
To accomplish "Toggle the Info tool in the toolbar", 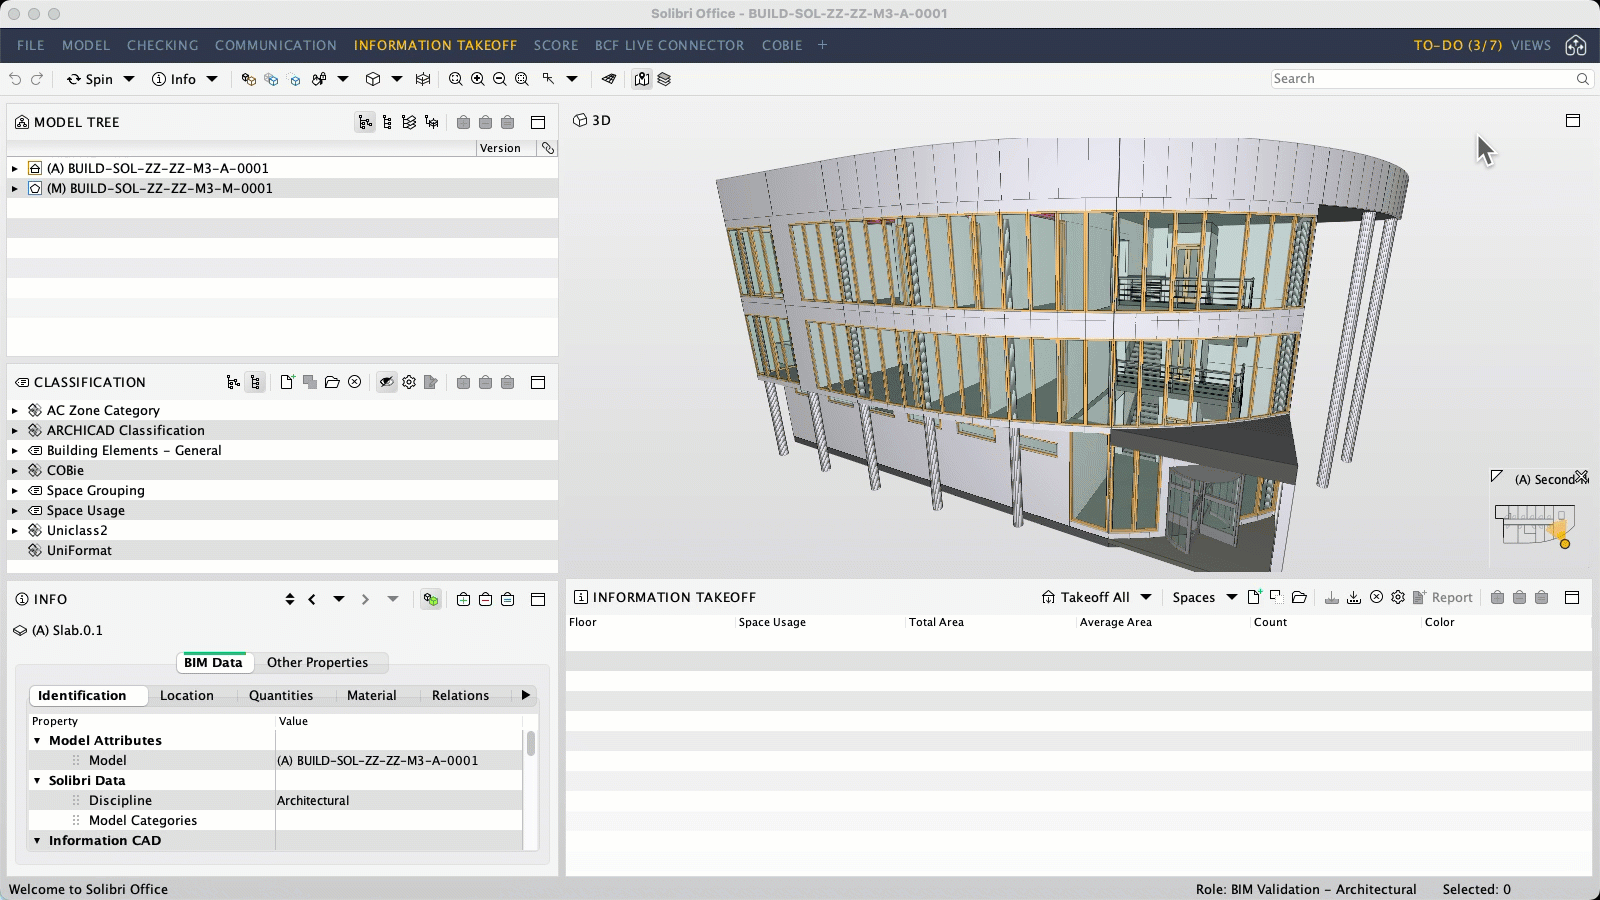I will pyautogui.click(x=178, y=79).
